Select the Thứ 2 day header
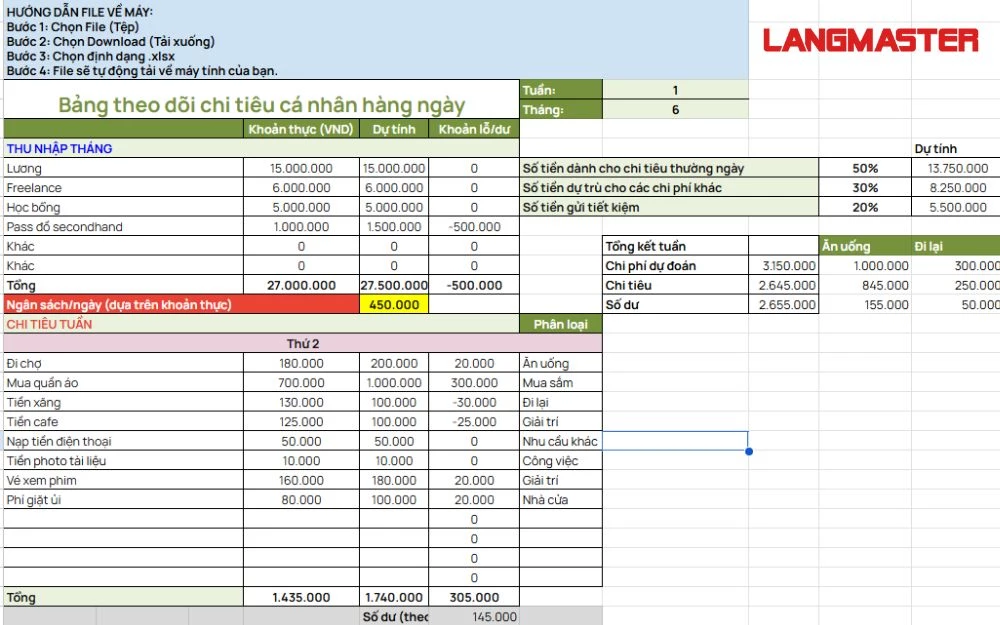 [x=302, y=344]
